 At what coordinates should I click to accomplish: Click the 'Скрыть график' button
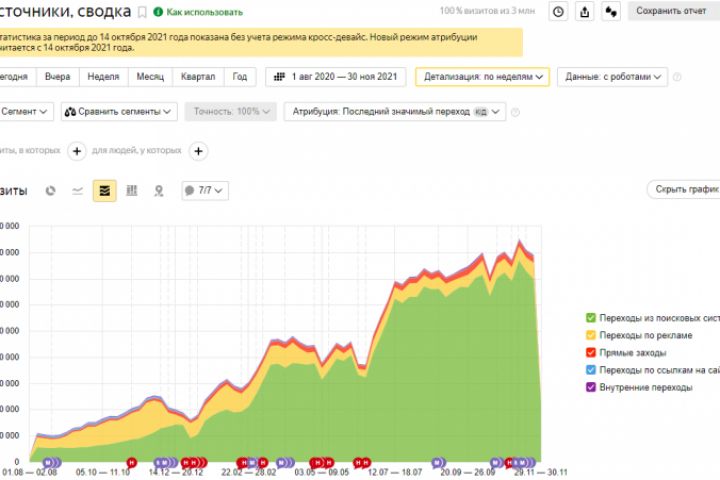684,189
